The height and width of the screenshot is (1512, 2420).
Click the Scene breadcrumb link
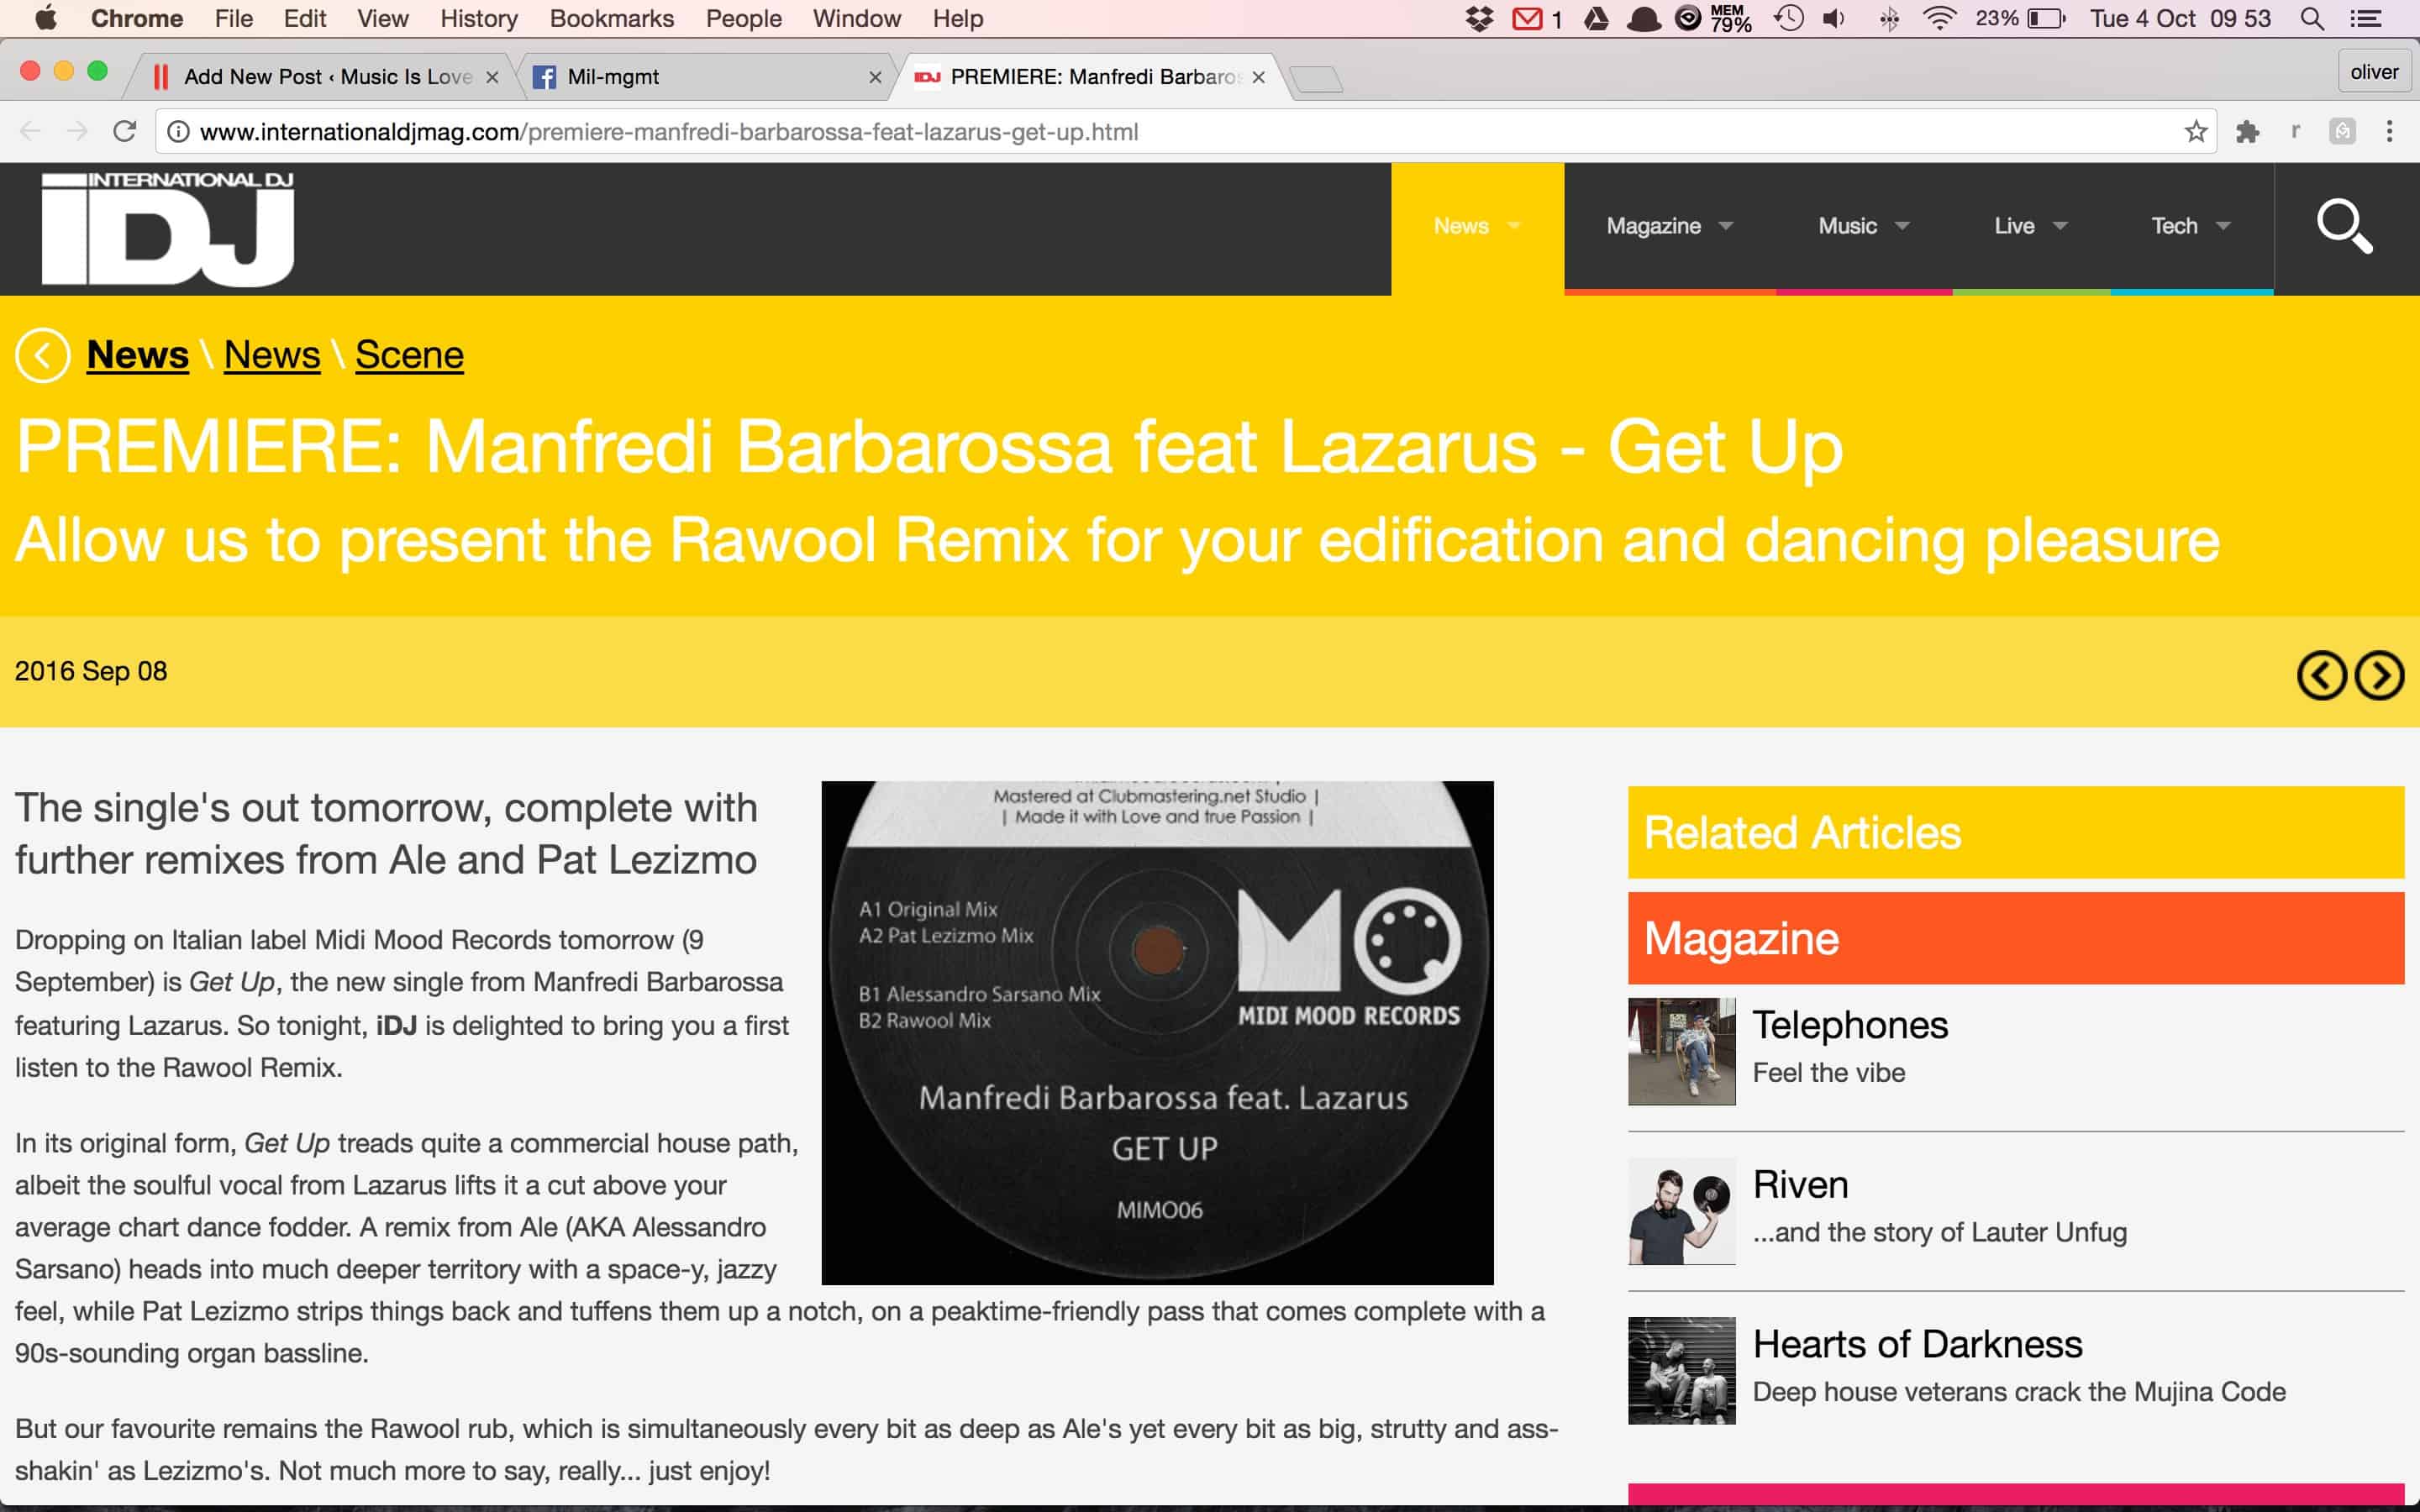pos(409,355)
